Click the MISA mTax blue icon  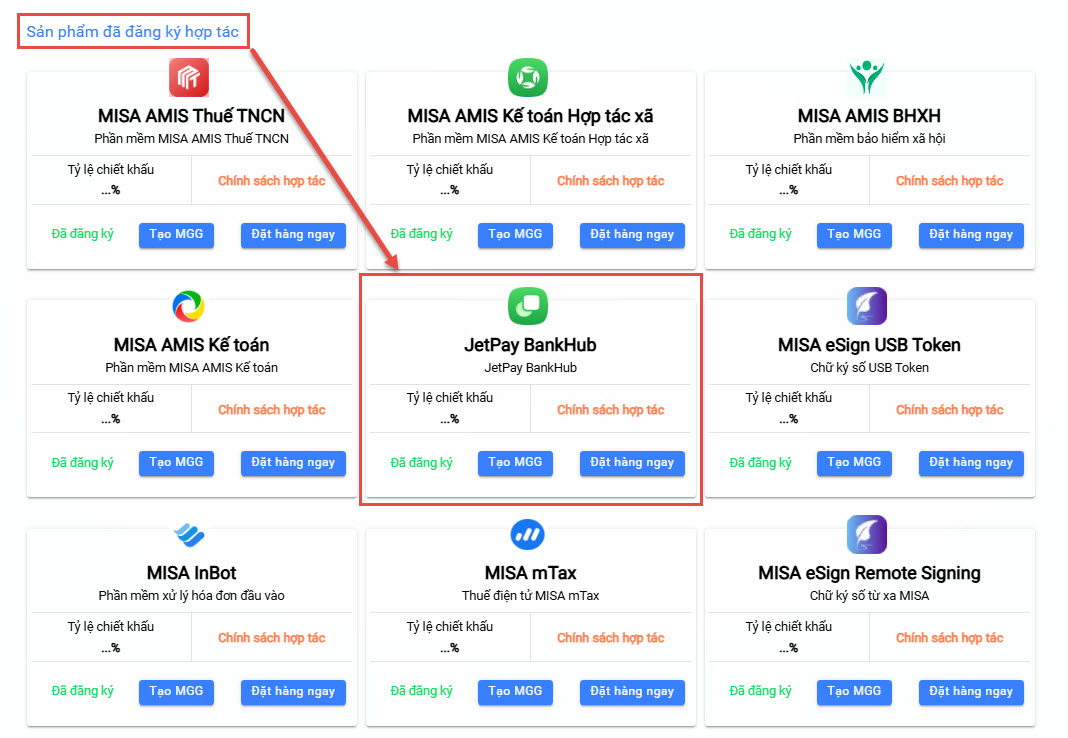click(x=528, y=534)
